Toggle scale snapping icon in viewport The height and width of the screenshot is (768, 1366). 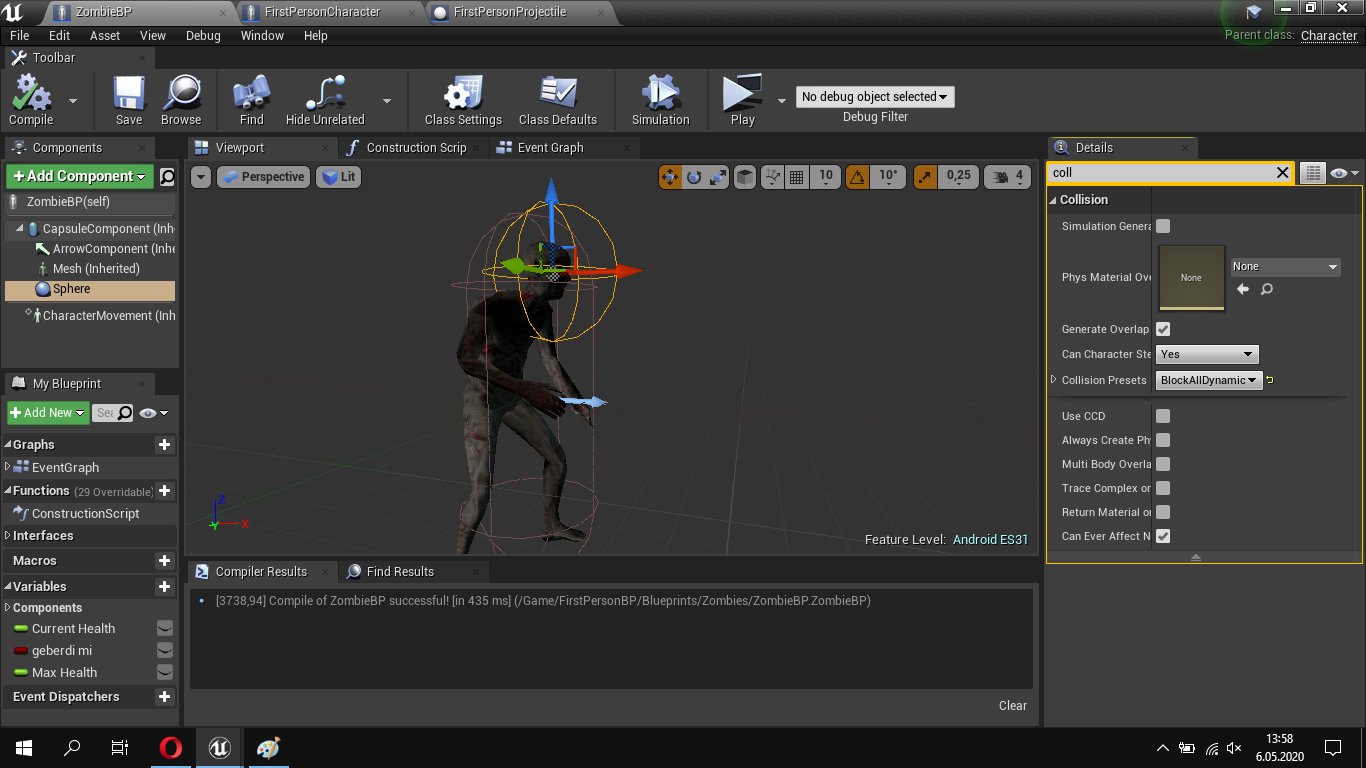click(925, 177)
